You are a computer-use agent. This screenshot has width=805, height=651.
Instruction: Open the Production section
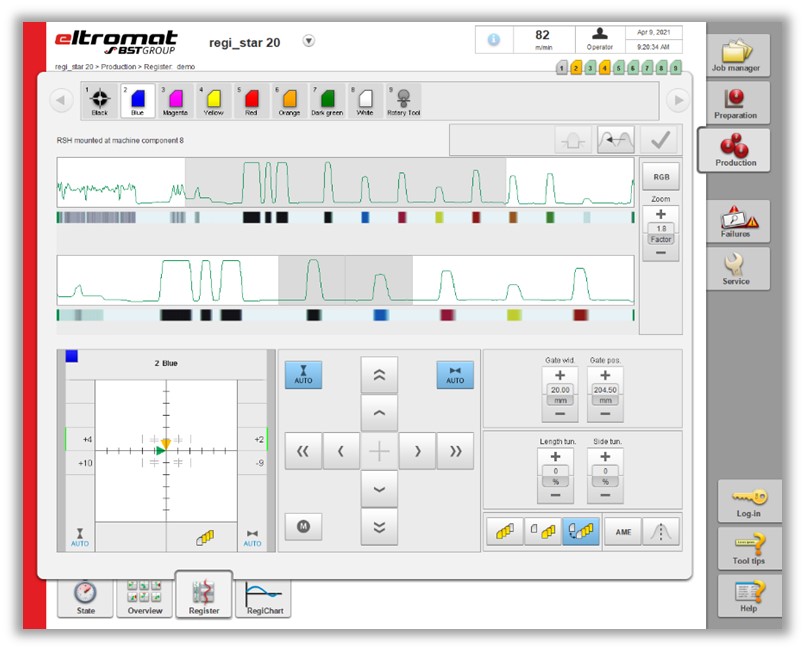point(735,150)
